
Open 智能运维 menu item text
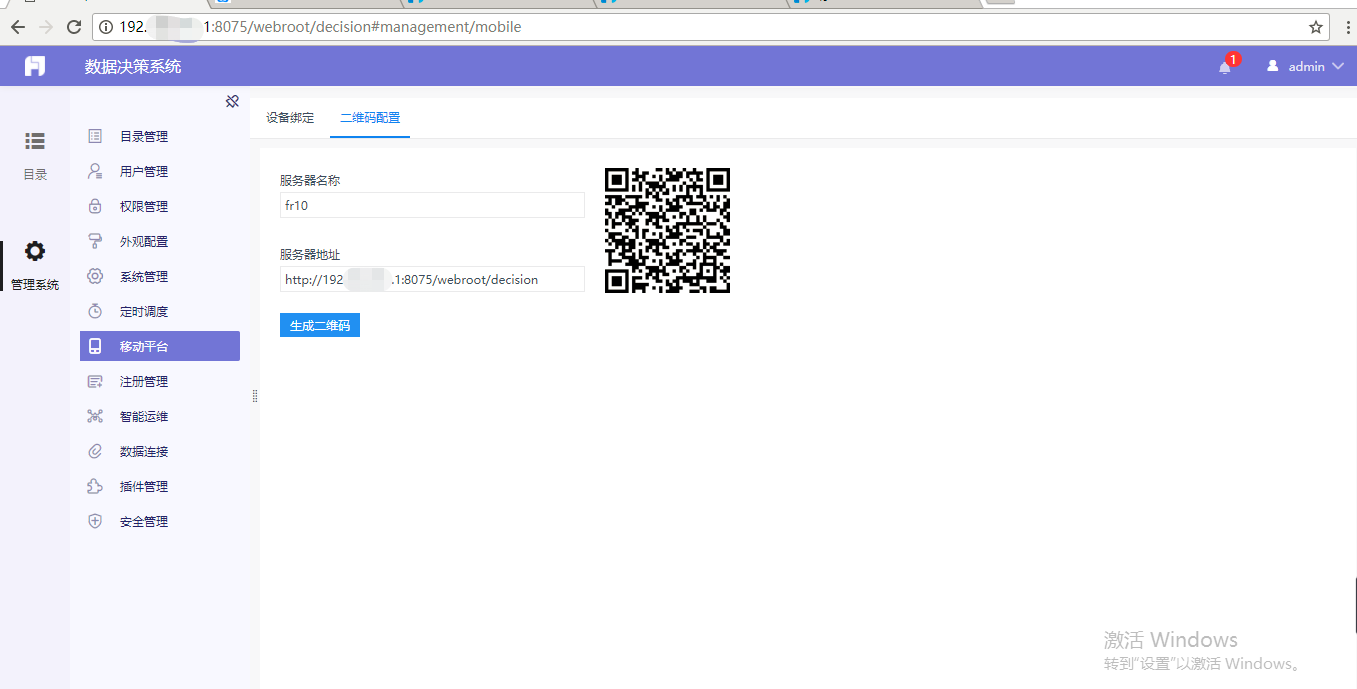point(144,417)
